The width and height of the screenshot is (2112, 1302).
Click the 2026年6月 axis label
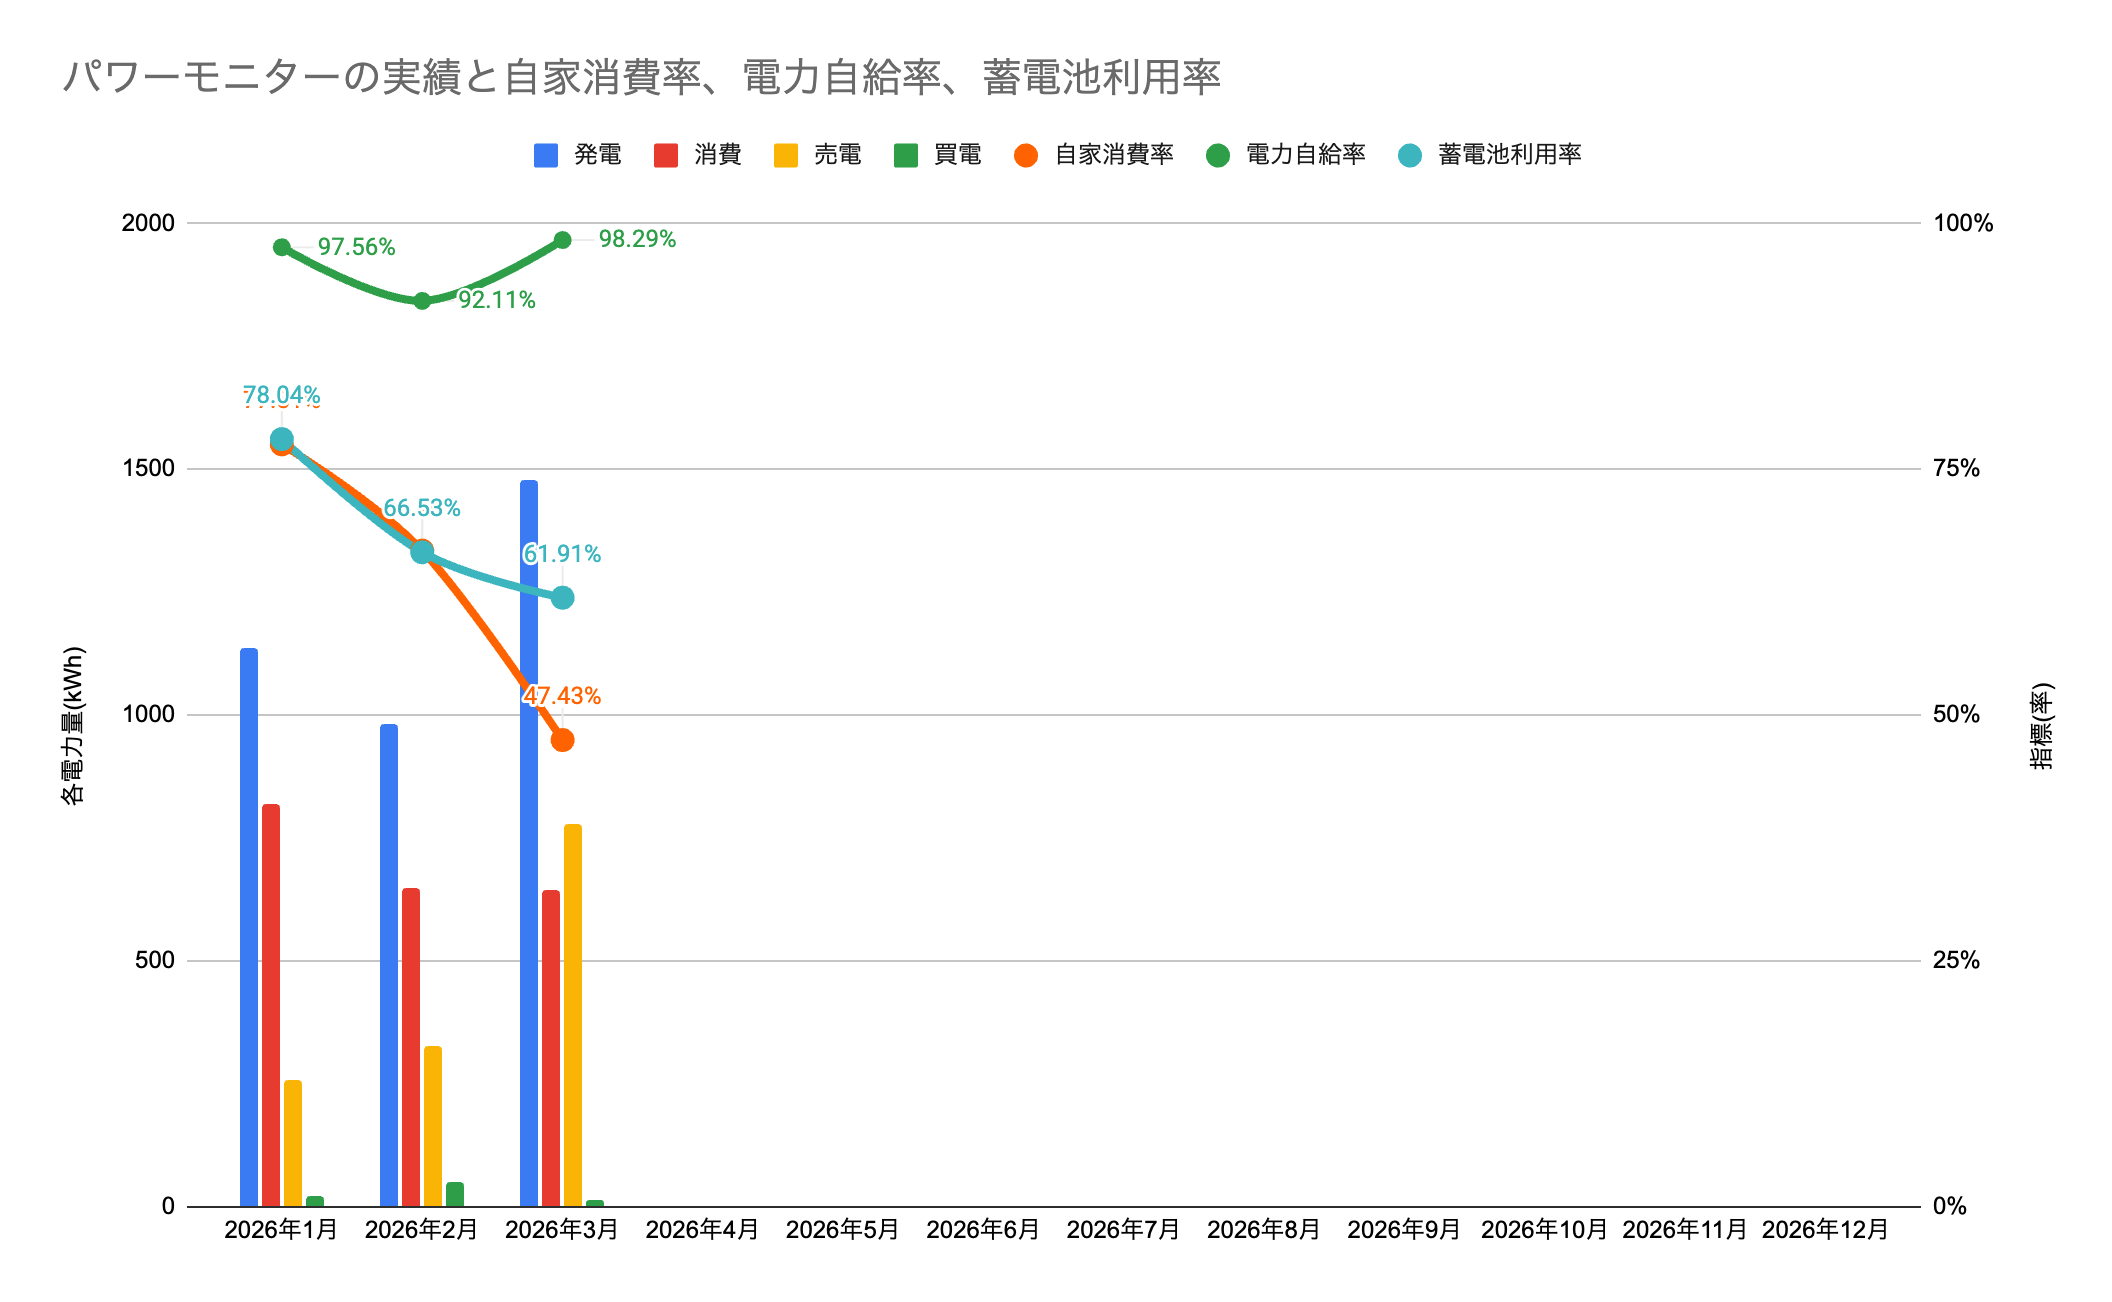coord(983,1230)
